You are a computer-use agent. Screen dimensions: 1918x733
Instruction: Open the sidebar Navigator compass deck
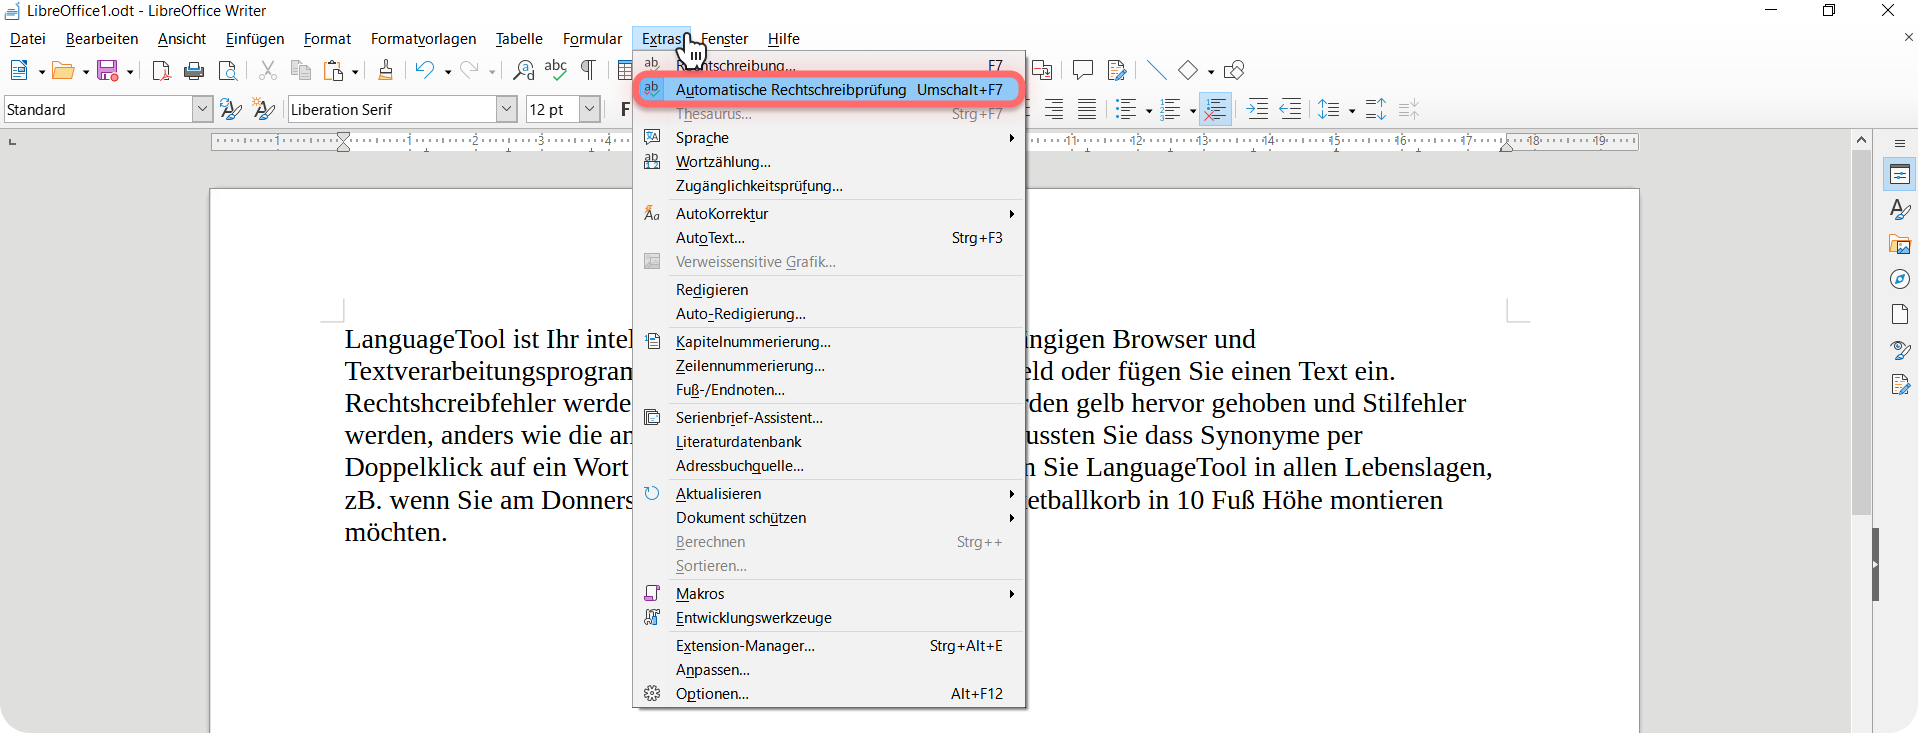1900,280
